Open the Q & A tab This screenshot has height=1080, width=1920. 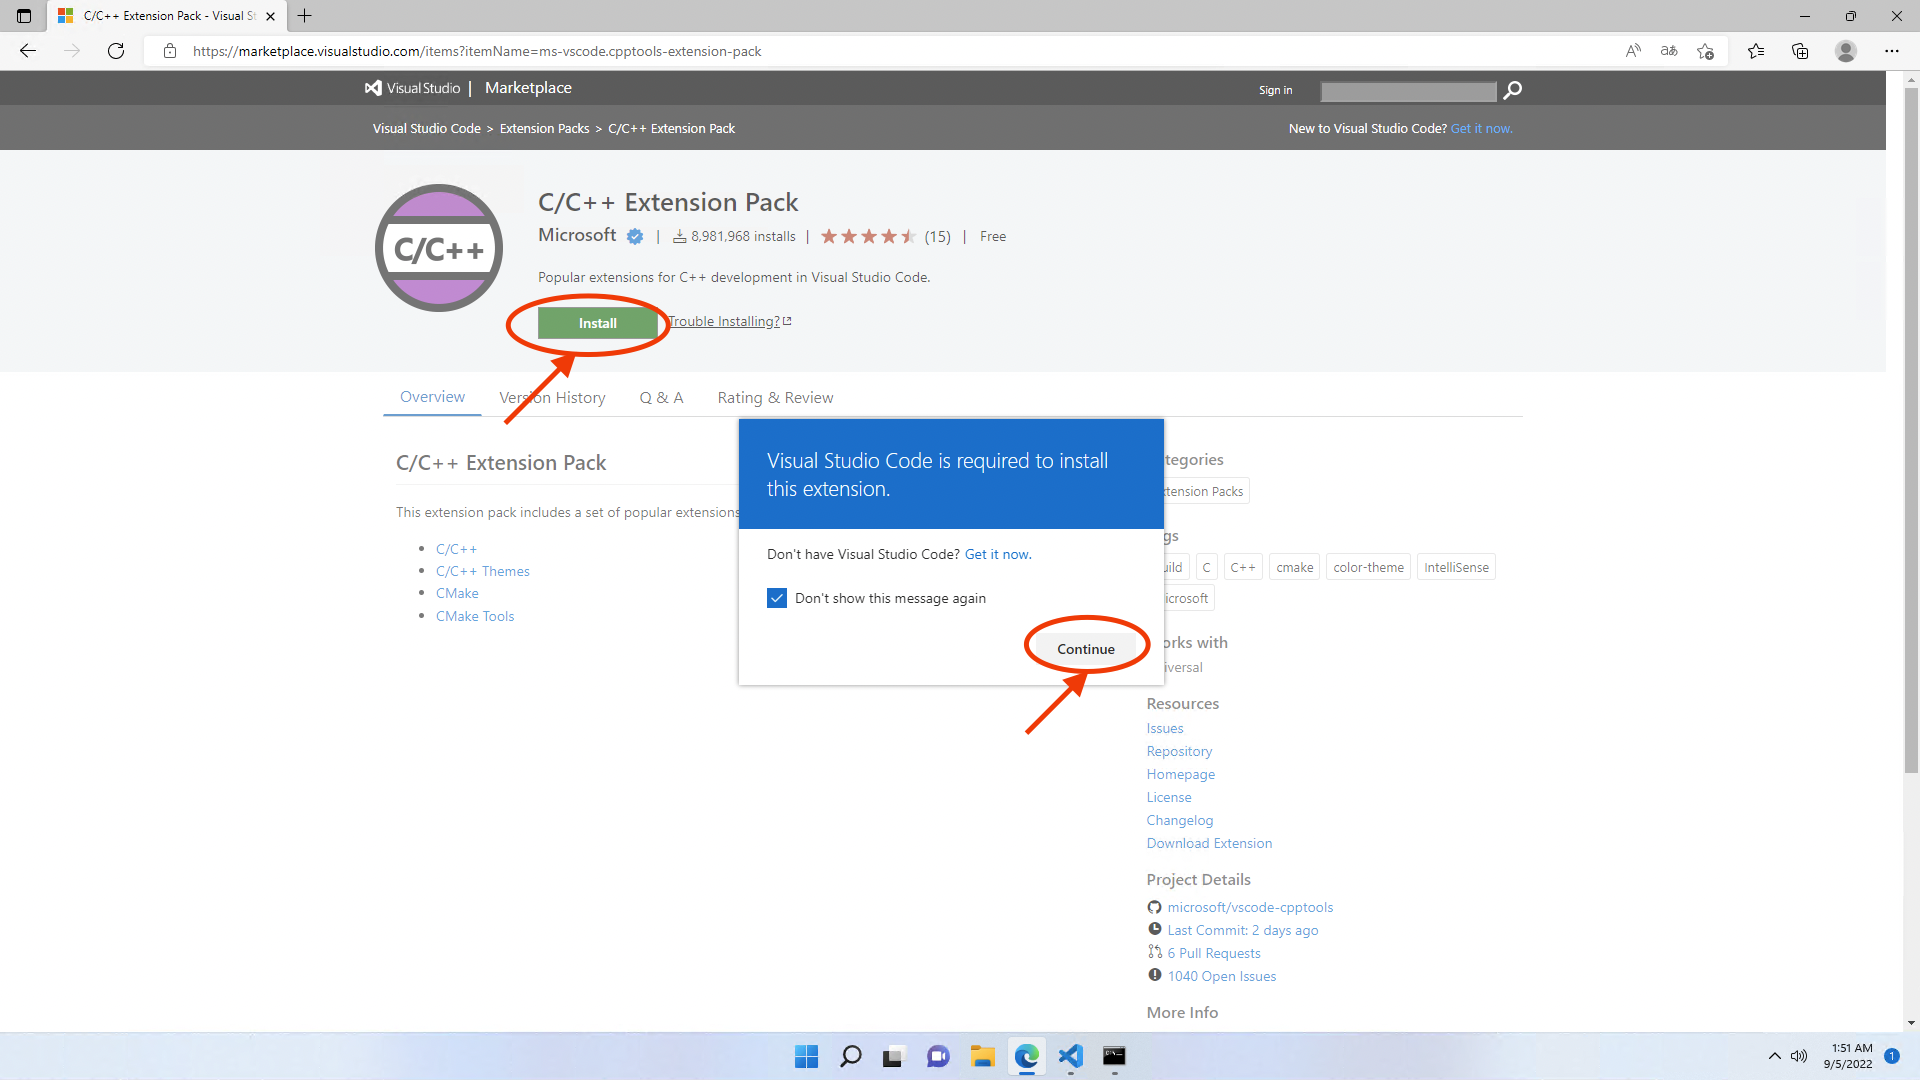(x=661, y=397)
